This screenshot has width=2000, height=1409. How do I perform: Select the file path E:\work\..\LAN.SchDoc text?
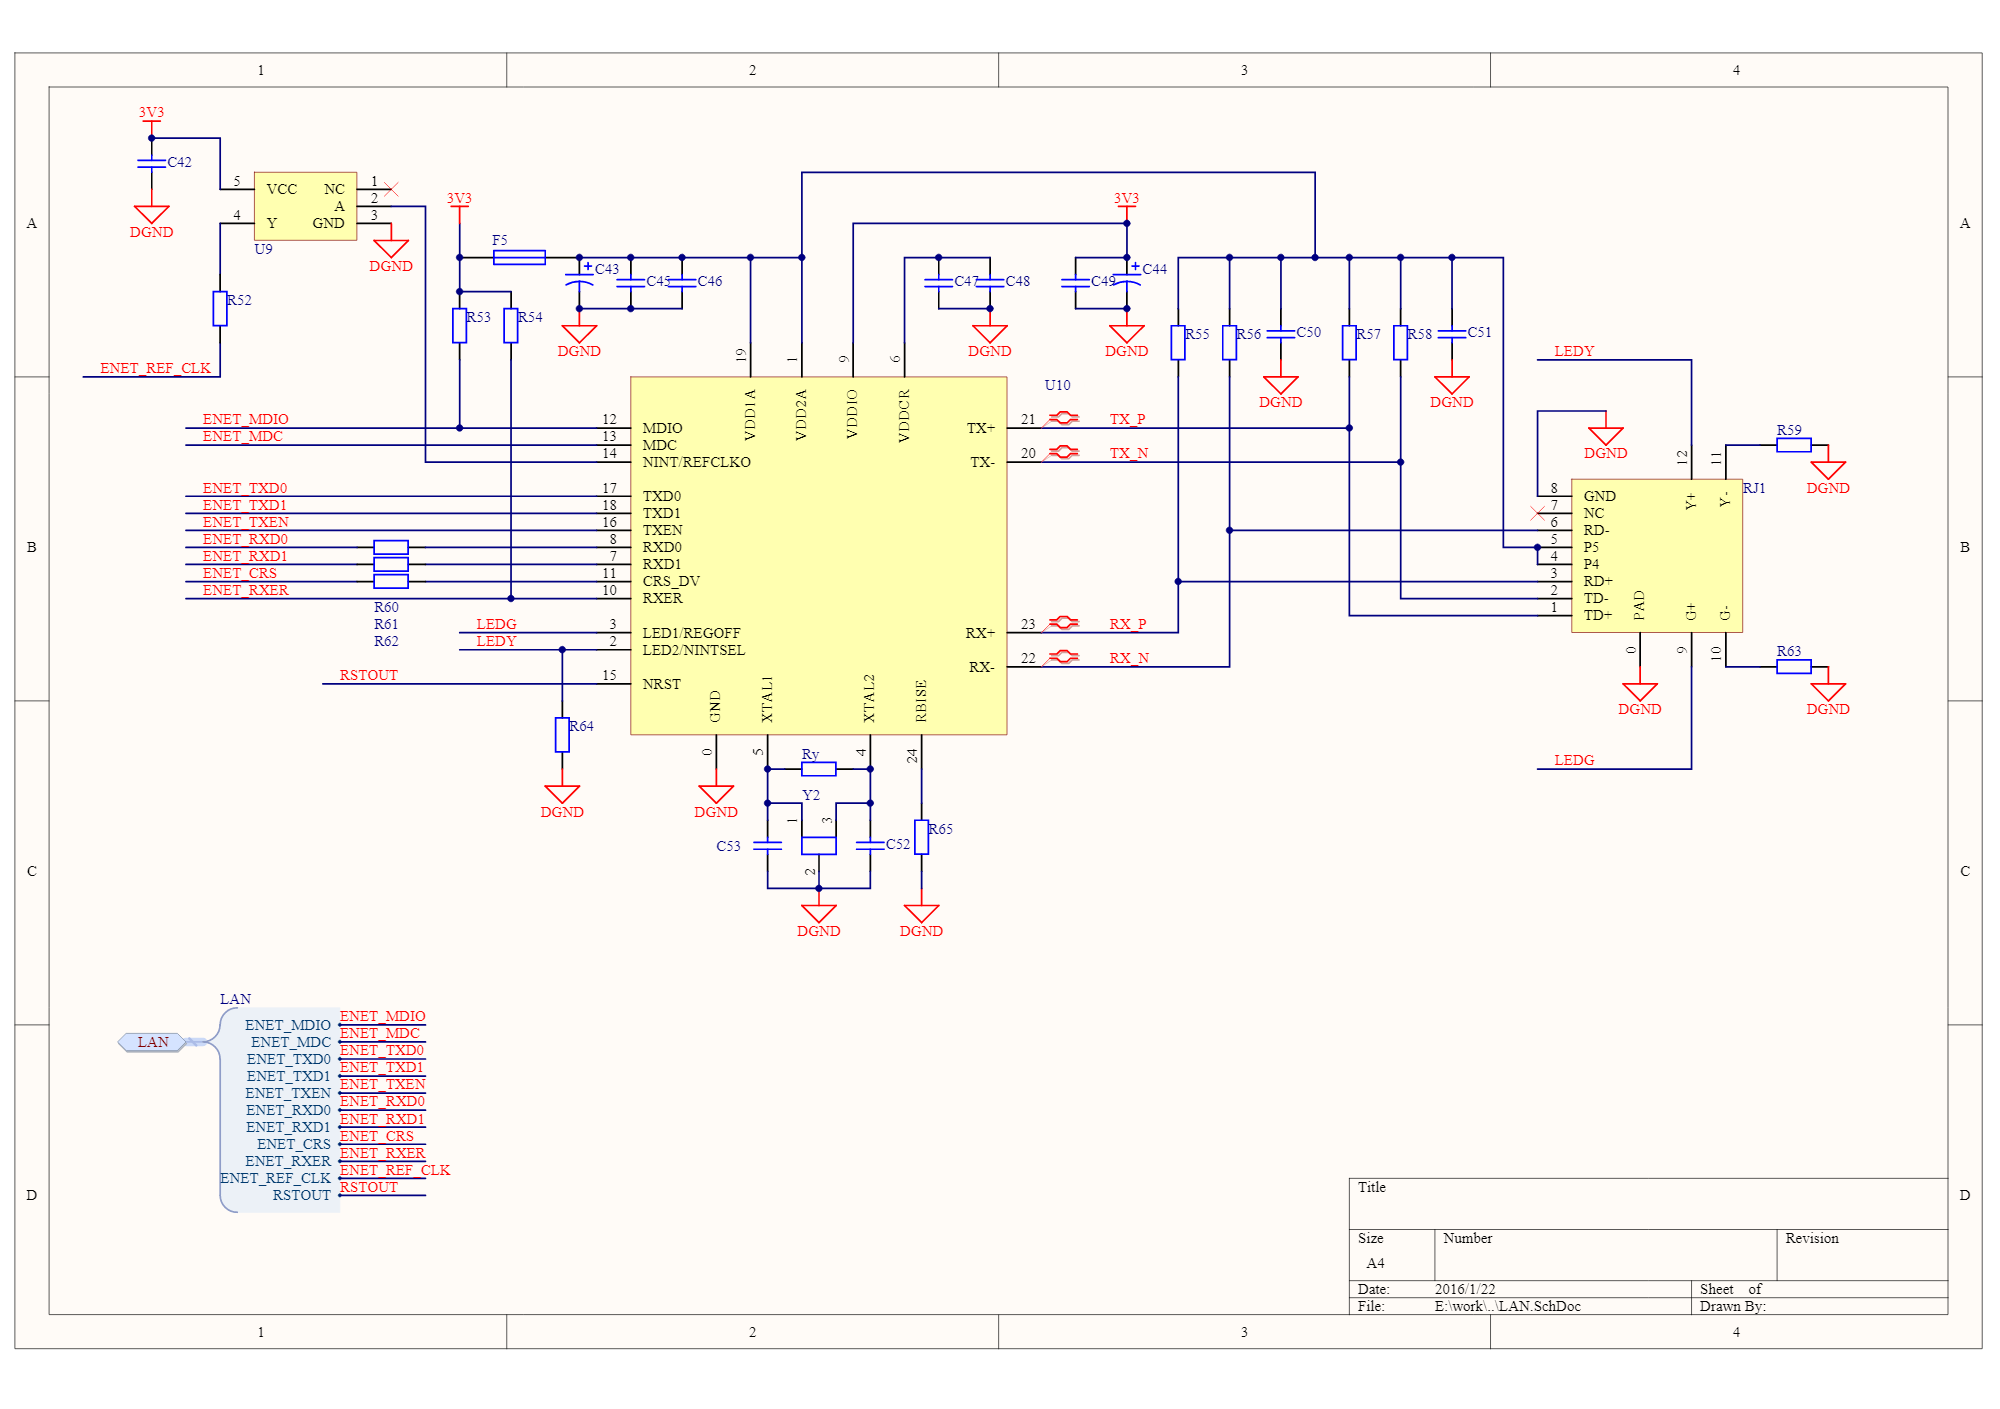[1507, 1306]
